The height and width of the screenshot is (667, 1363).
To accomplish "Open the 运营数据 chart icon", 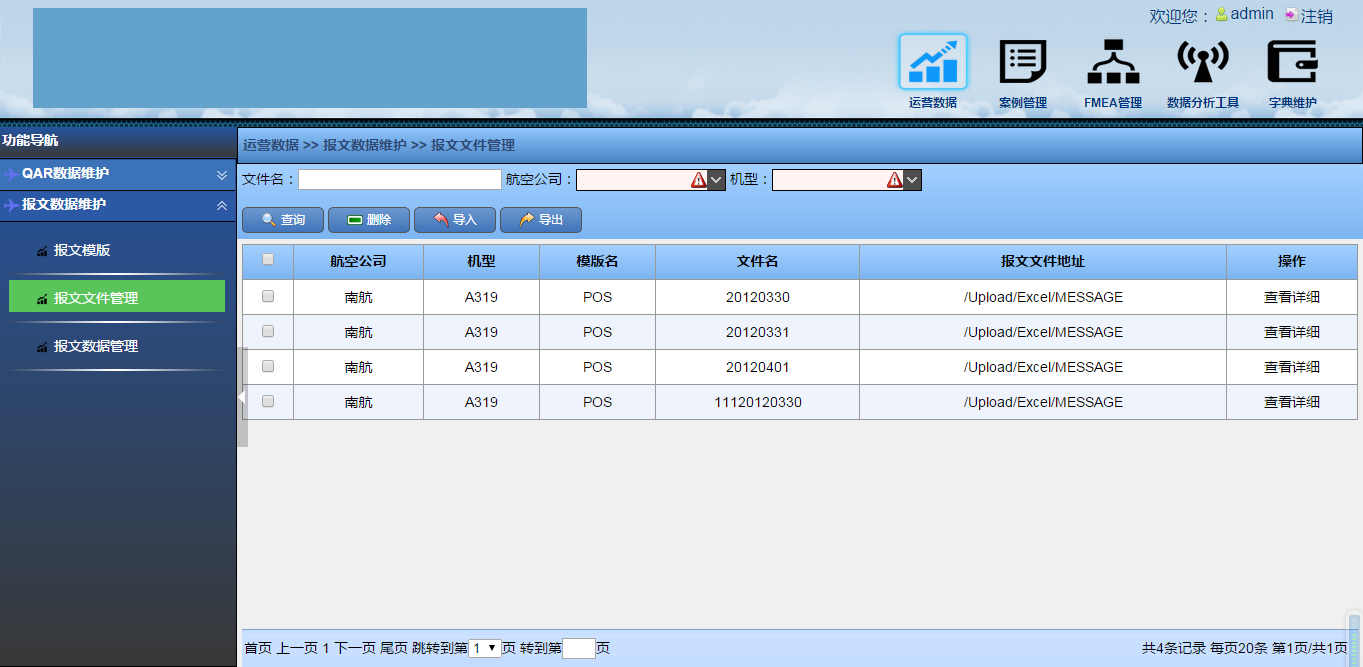I will pyautogui.click(x=932, y=62).
